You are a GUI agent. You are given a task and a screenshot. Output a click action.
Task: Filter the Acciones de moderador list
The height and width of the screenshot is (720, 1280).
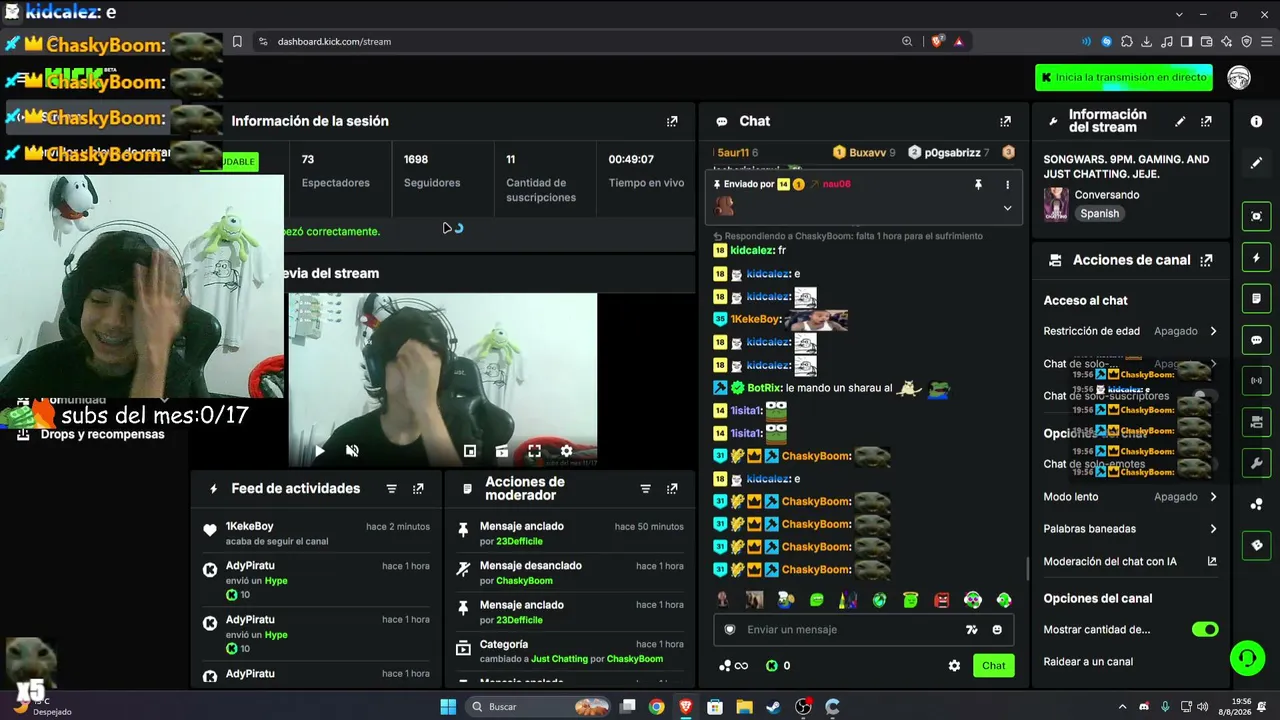click(x=645, y=489)
